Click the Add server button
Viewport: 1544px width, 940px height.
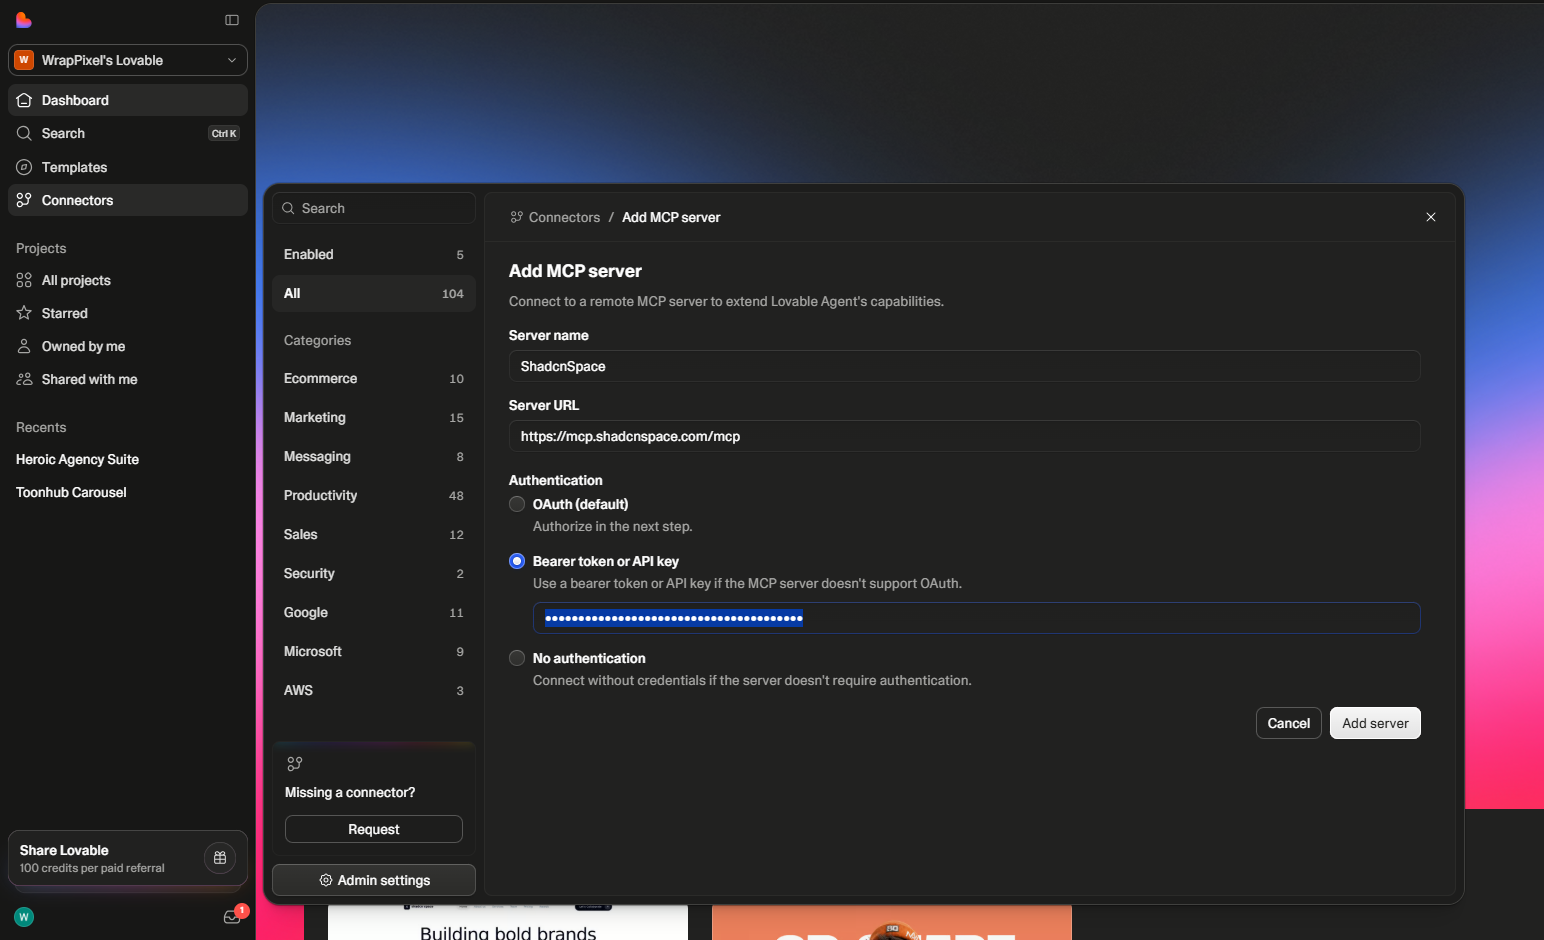point(1375,723)
